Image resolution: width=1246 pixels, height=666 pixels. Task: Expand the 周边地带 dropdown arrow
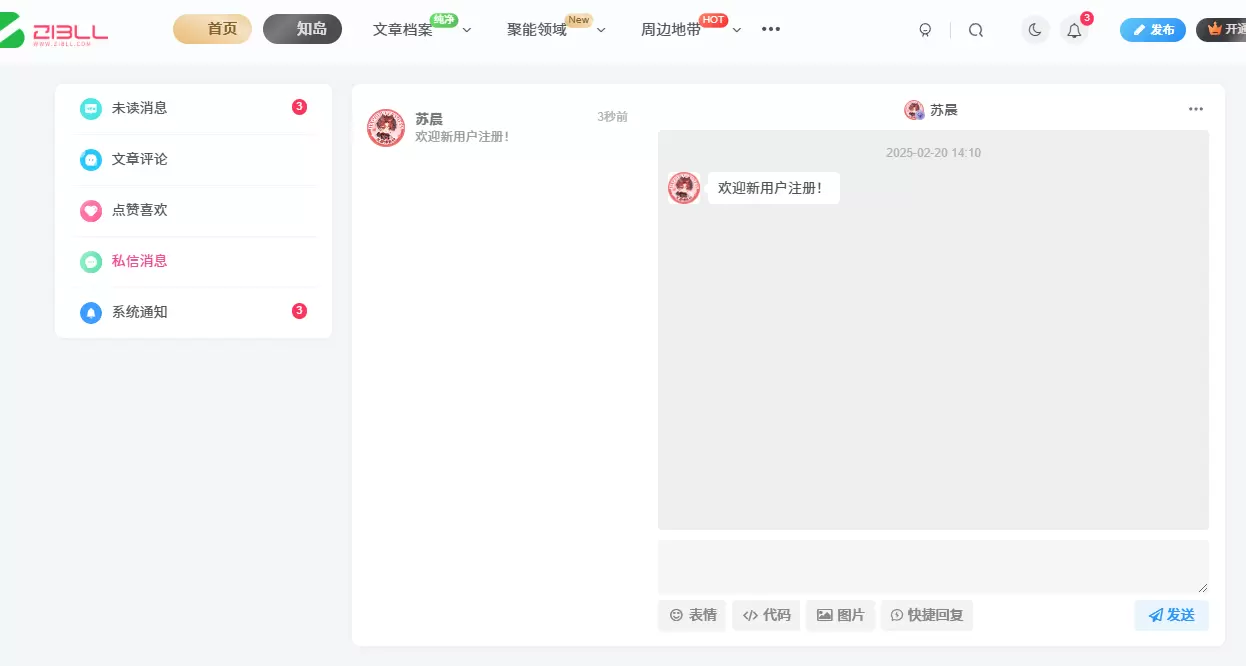point(737,30)
